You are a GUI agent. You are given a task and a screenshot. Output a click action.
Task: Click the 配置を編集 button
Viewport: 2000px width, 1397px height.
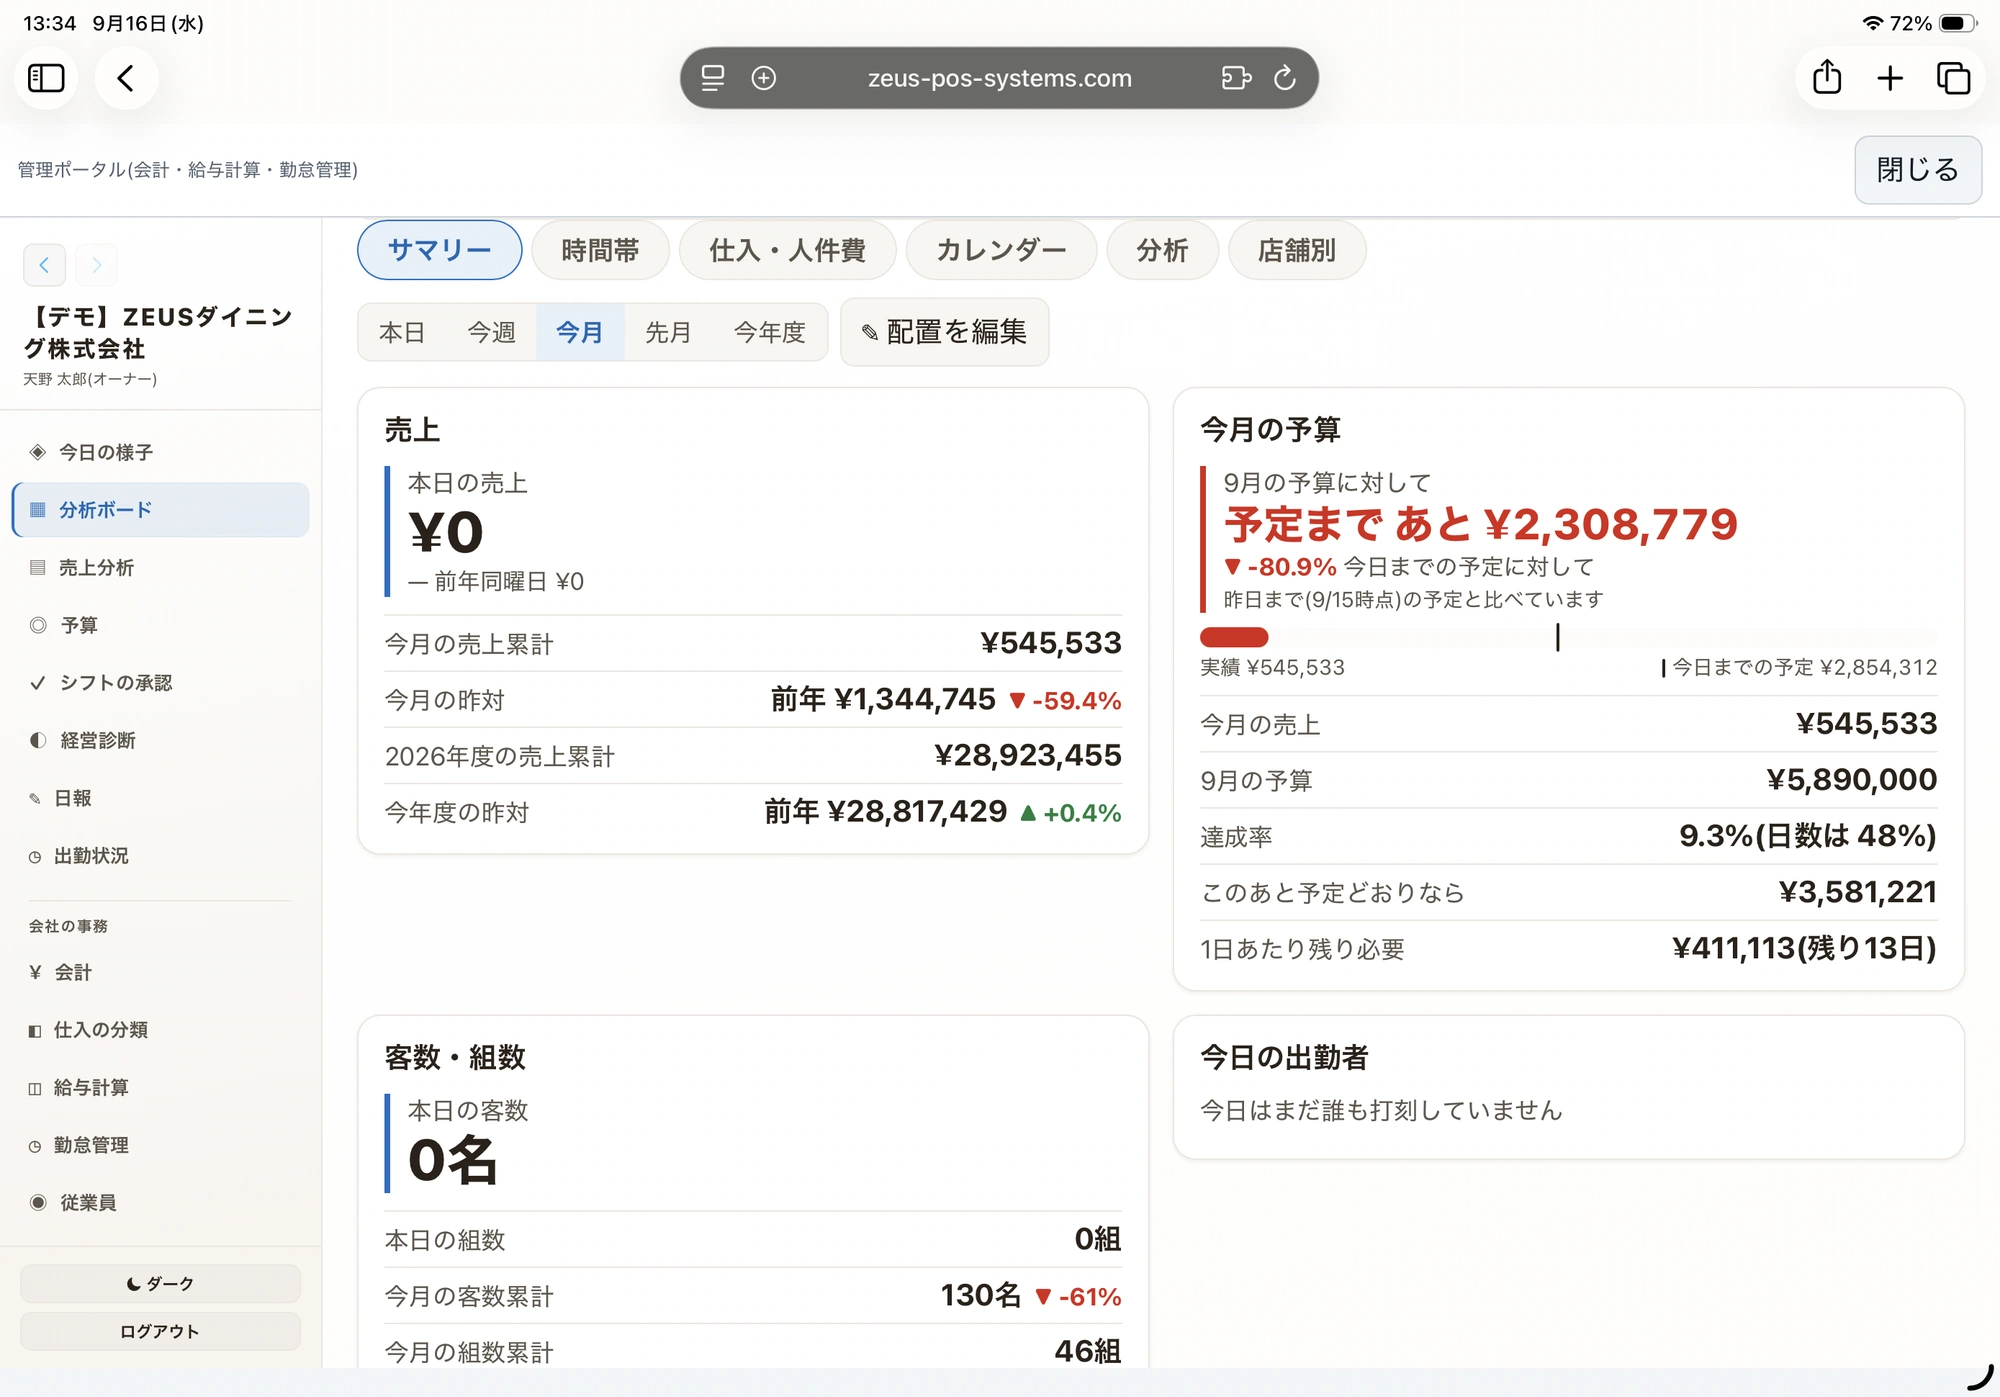click(945, 332)
